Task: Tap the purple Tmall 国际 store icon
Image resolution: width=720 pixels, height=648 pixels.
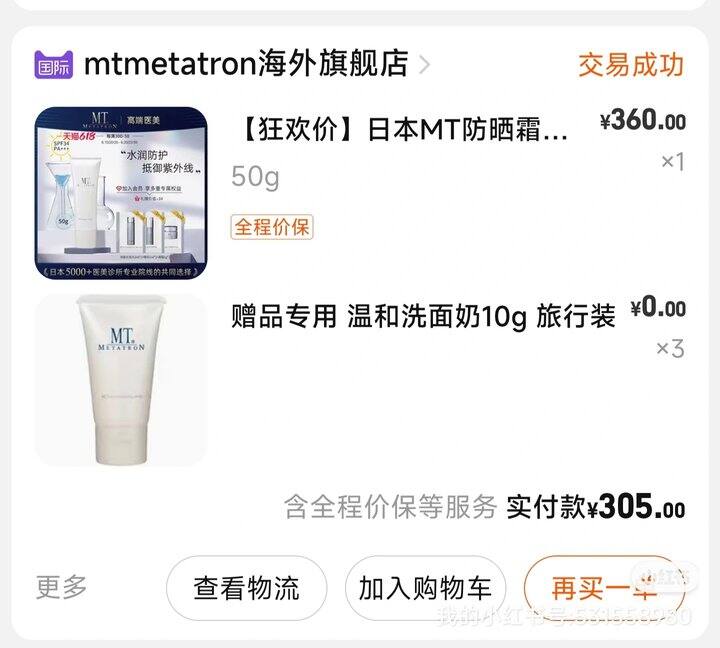Action: [x=53, y=64]
